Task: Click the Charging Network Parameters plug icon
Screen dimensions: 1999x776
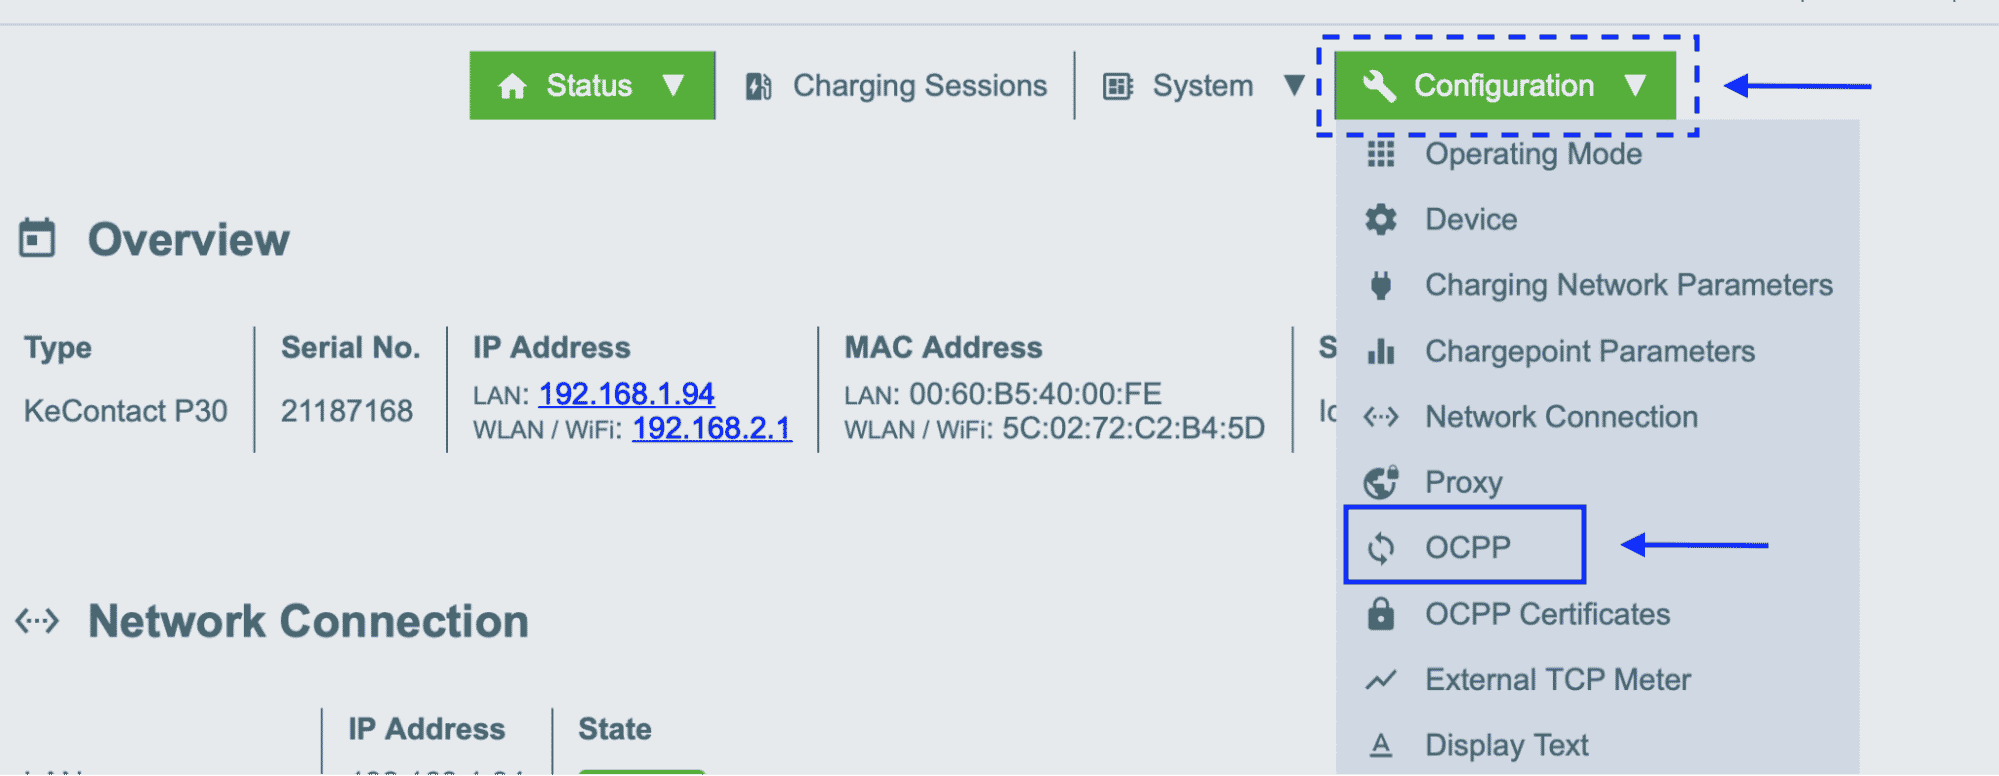Action: point(1381,285)
